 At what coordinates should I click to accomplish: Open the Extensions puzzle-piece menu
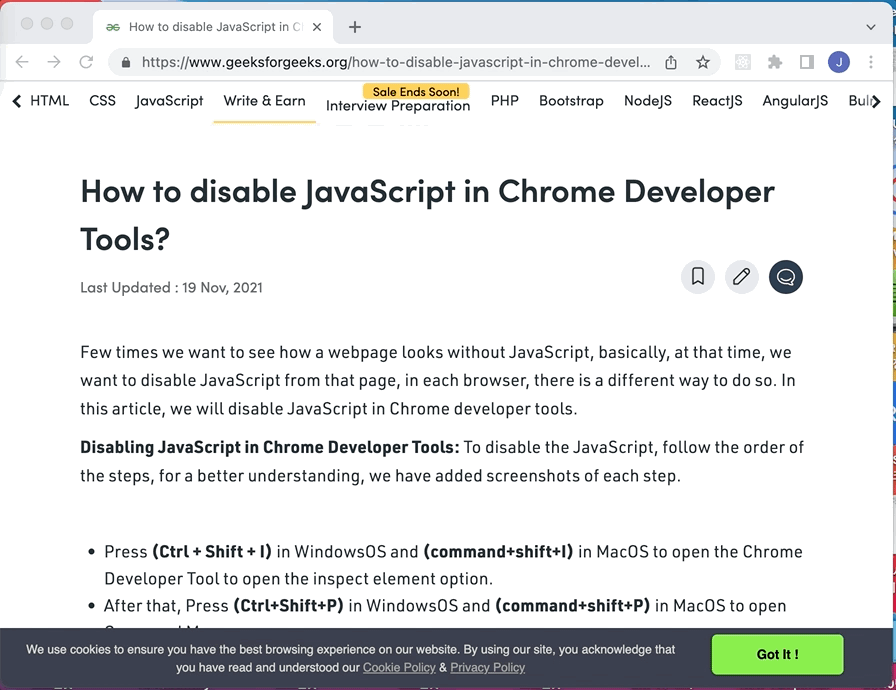coord(774,62)
